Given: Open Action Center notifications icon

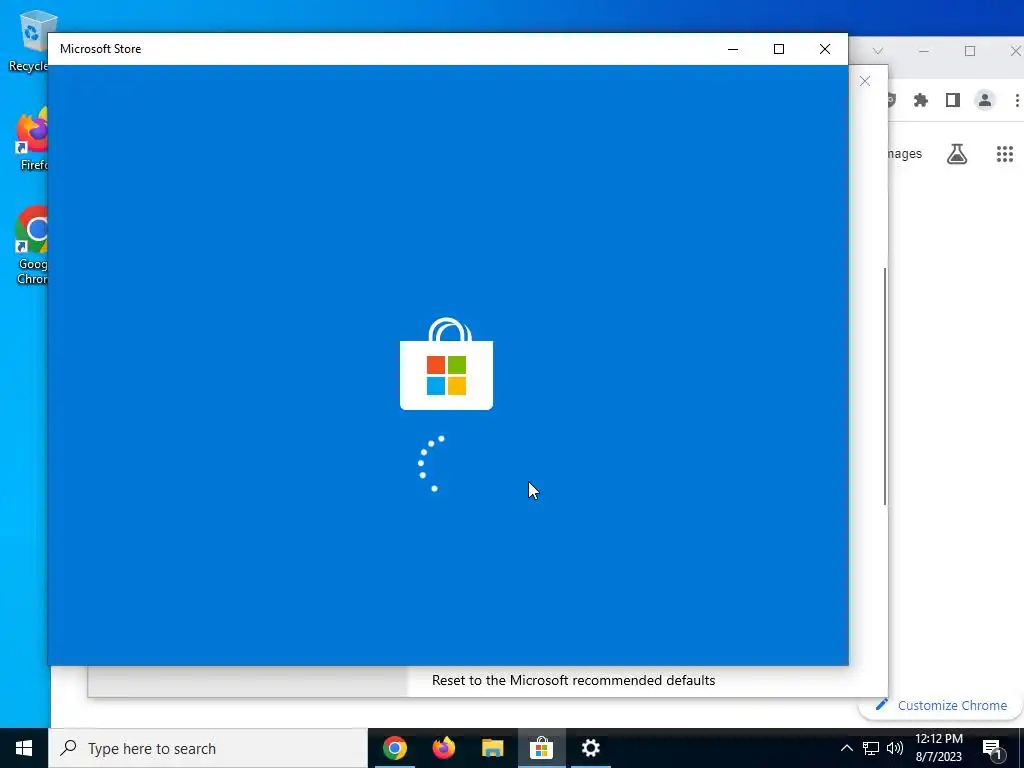Looking at the screenshot, I should (x=992, y=749).
